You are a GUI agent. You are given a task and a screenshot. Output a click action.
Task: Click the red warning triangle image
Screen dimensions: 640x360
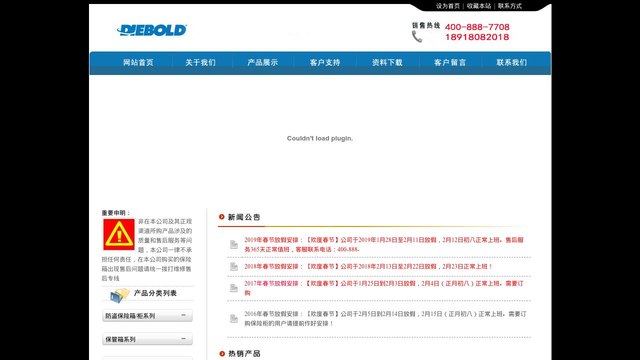pyautogui.click(x=119, y=234)
